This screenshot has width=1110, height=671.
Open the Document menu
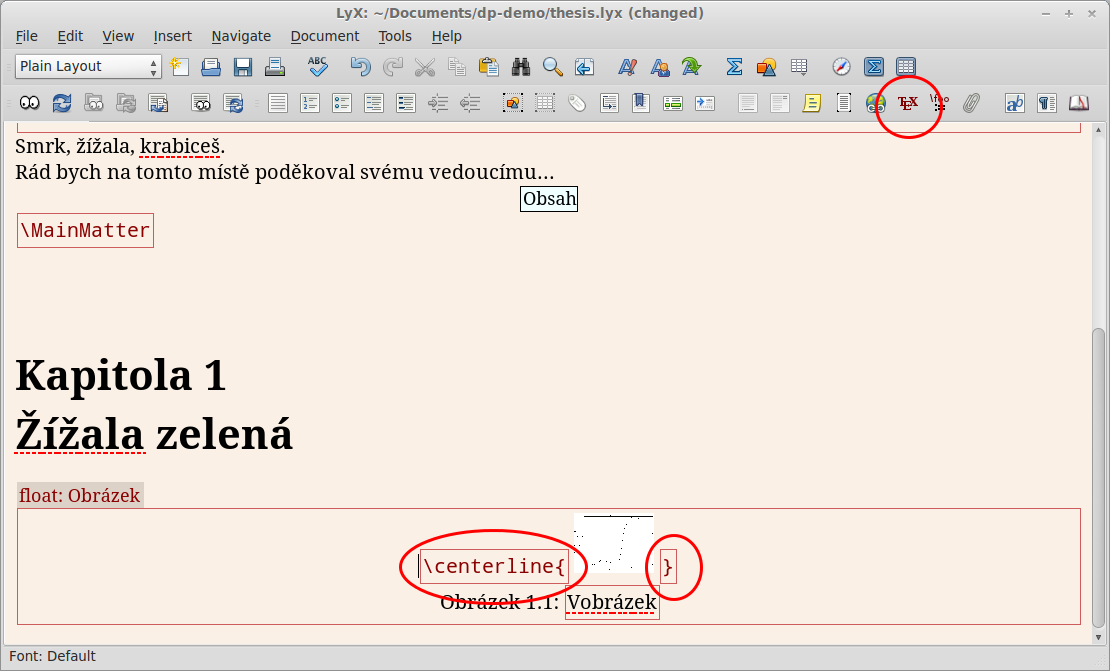click(324, 36)
